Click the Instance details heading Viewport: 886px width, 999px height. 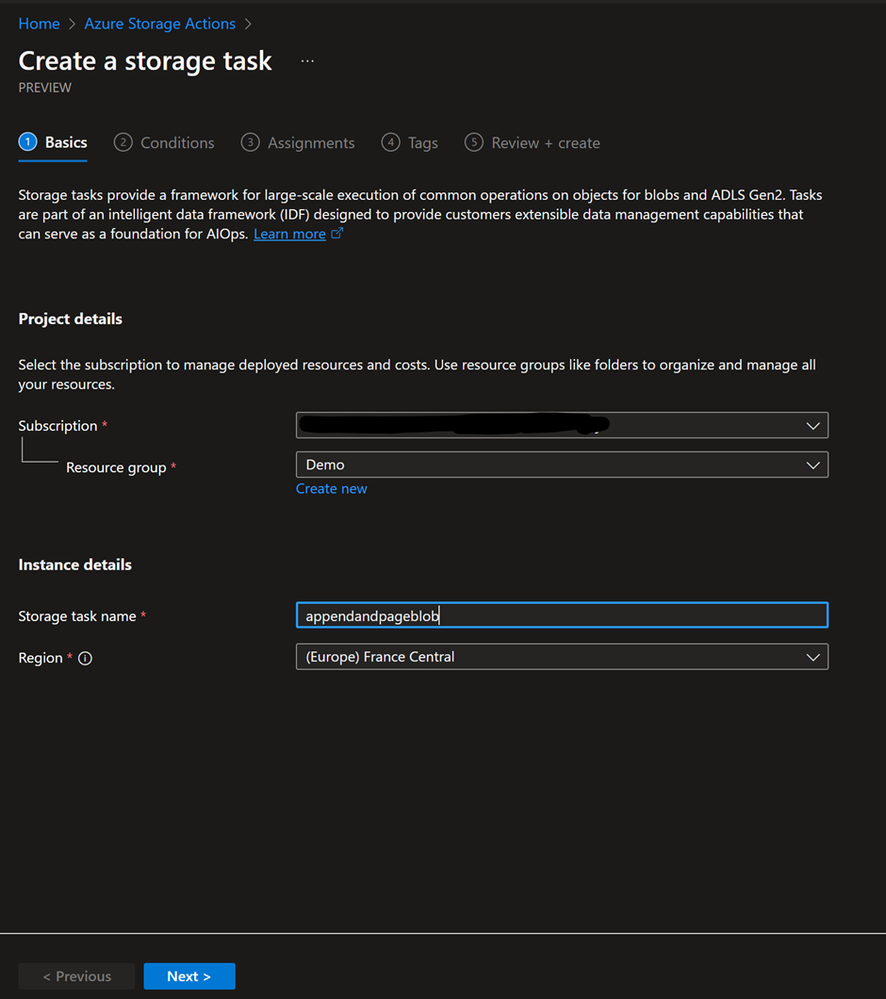point(75,564)
